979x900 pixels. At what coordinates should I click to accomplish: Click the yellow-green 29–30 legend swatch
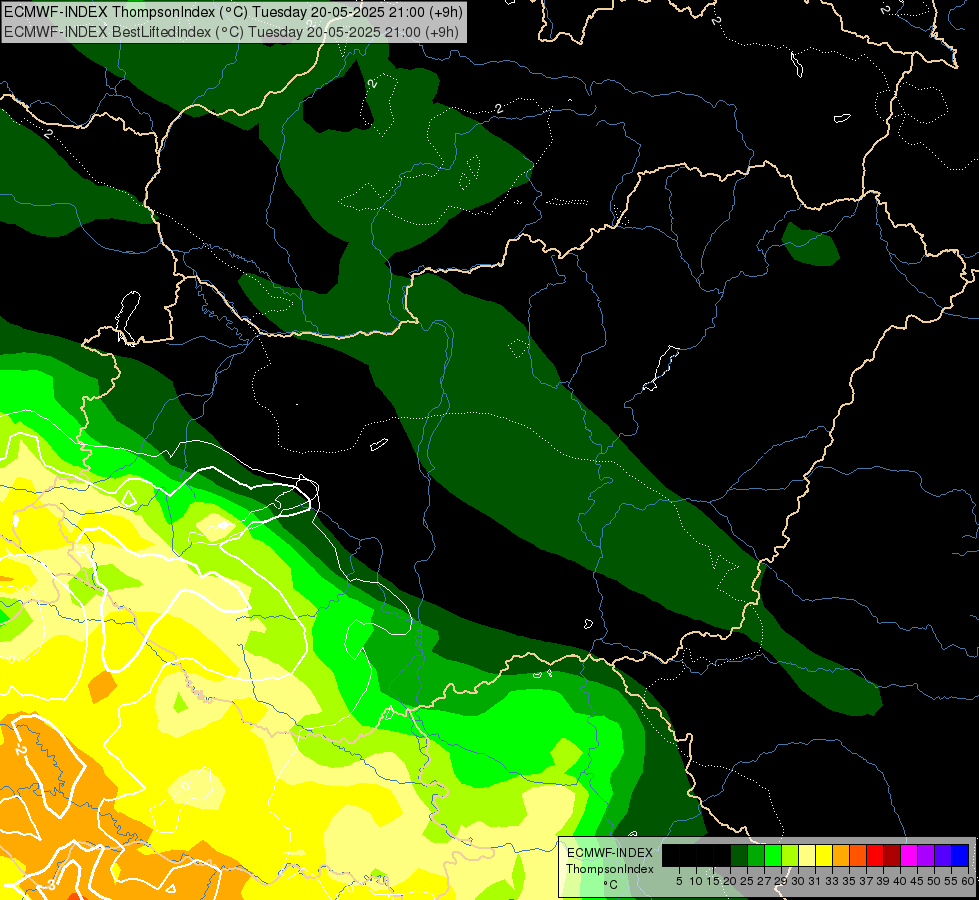click(x=790, y=856)
